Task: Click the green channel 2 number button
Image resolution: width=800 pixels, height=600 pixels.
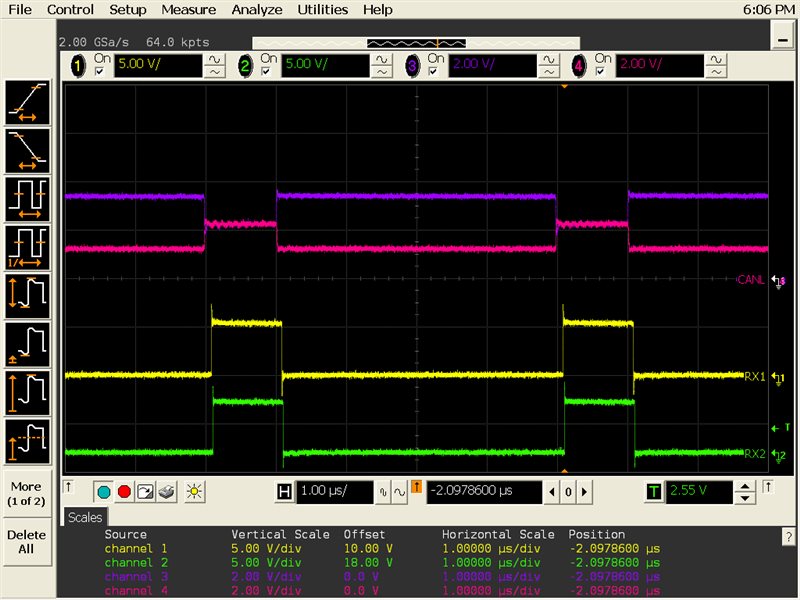Action: (245, 66)
